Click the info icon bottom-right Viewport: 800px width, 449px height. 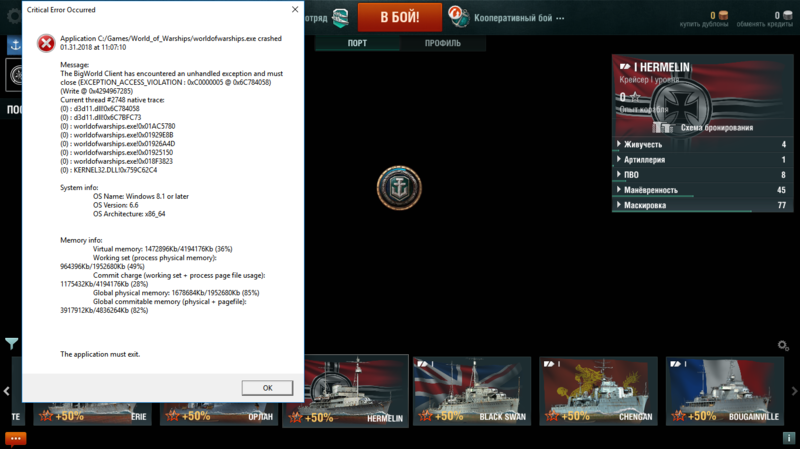tap(789, 438)
